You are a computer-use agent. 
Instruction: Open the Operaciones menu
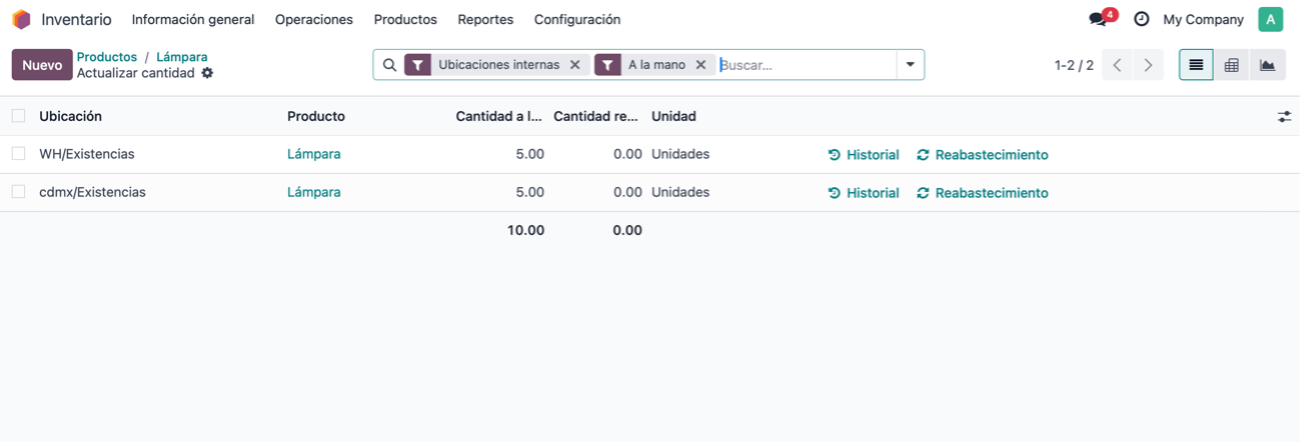tap(314, 20)
